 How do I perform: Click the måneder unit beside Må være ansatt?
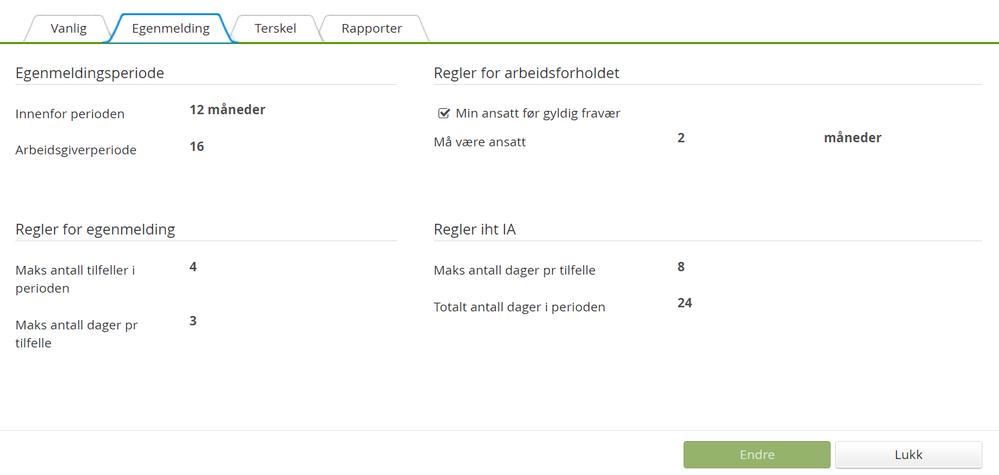tap(852, 137)
